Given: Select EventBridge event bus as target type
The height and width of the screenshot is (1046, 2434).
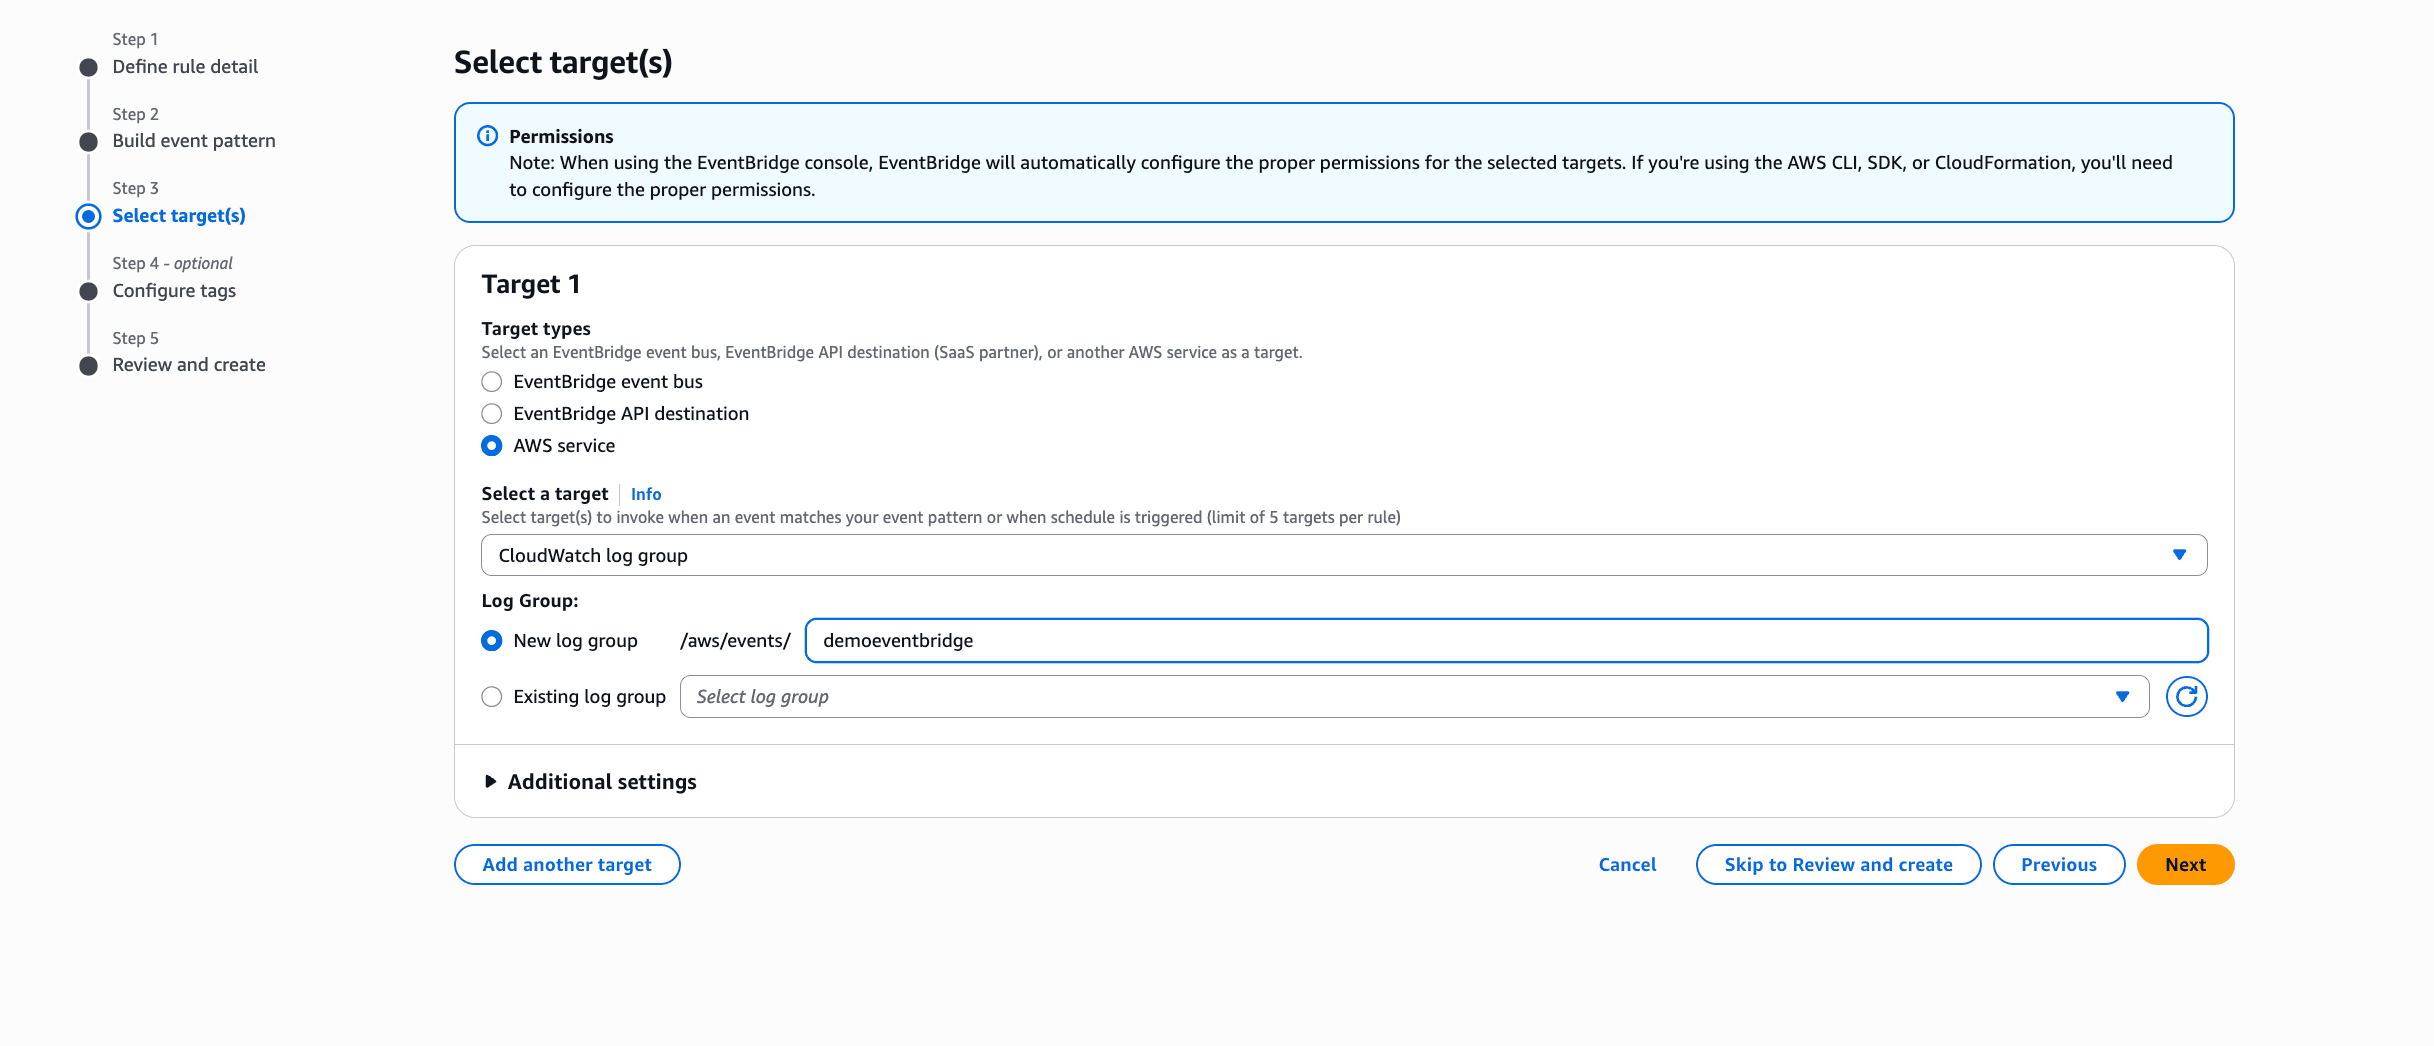Looking at the screenshot, I should click(491, 381).
